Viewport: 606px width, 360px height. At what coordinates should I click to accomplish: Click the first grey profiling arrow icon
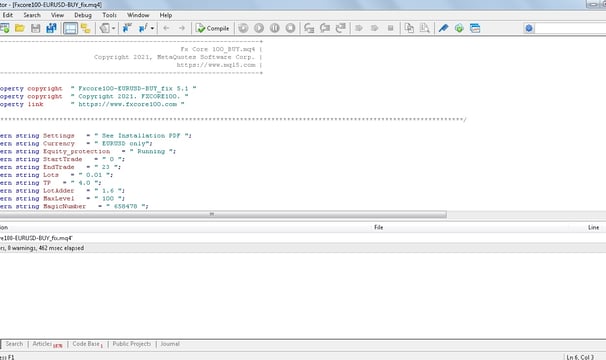tap(359, 28)
